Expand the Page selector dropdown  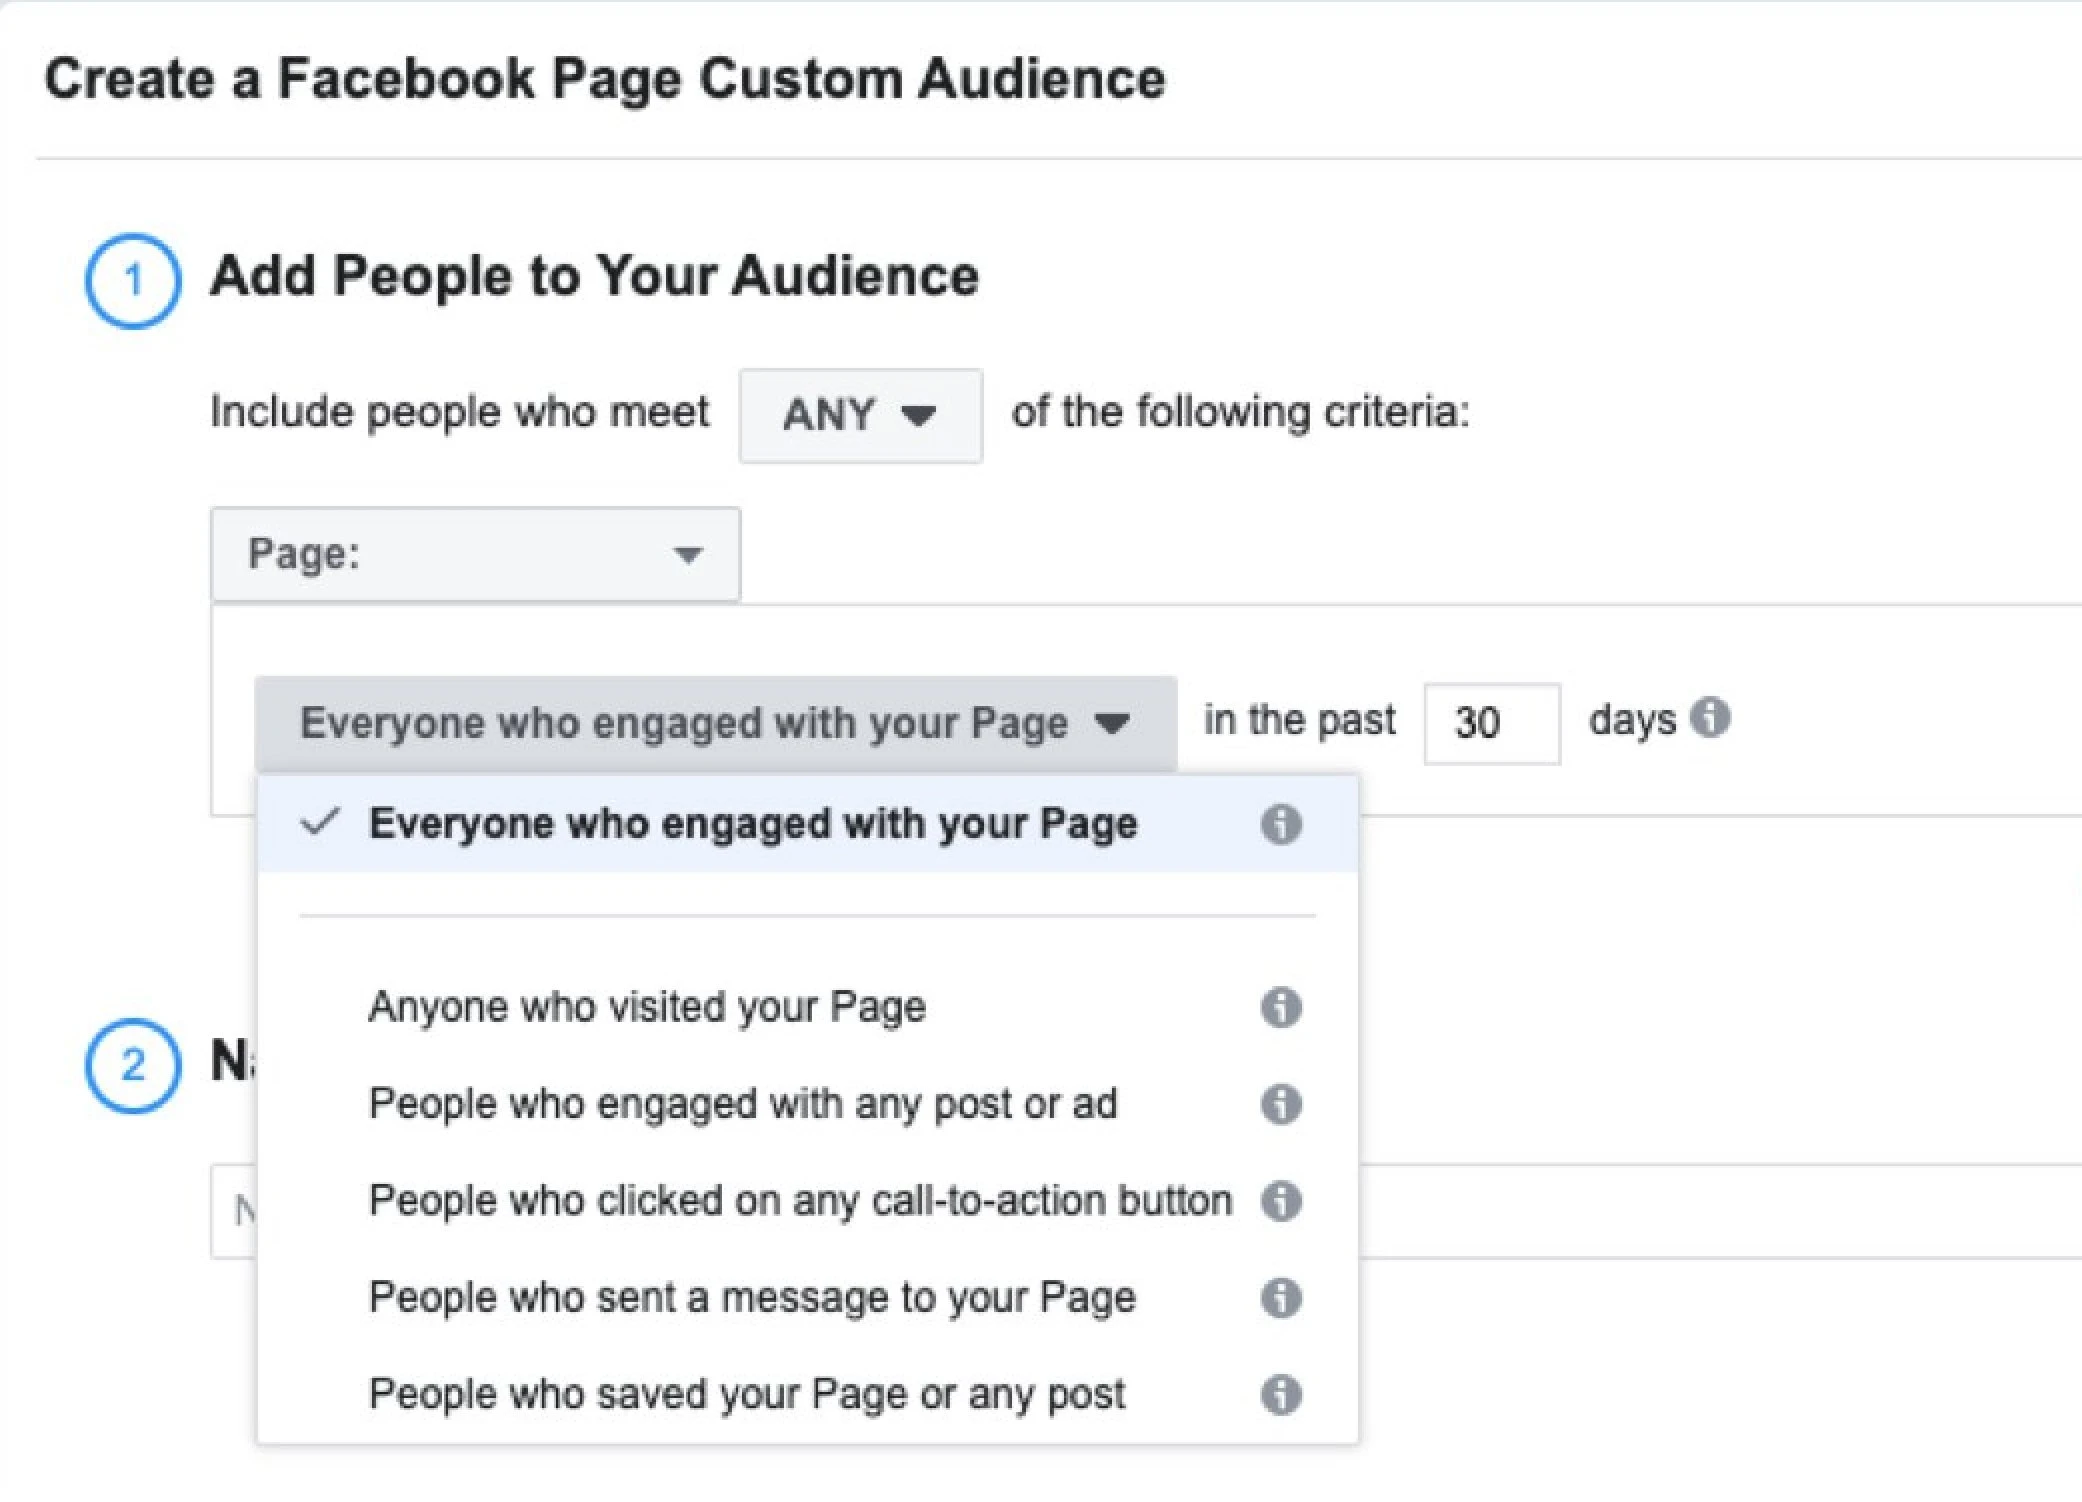point(475,554)
